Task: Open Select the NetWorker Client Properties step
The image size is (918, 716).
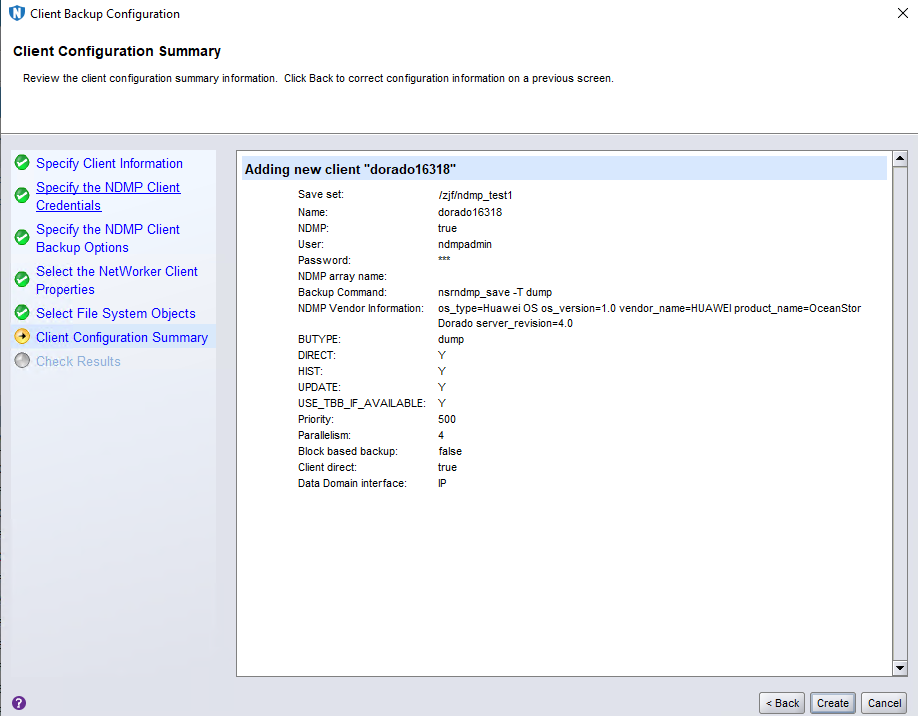Action: (117, 280)
